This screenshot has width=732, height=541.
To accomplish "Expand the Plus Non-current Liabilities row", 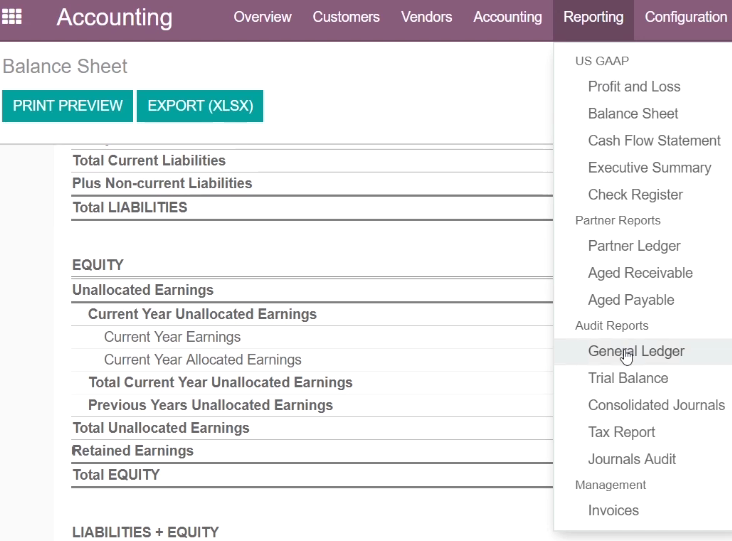I will tap(162, 183).
